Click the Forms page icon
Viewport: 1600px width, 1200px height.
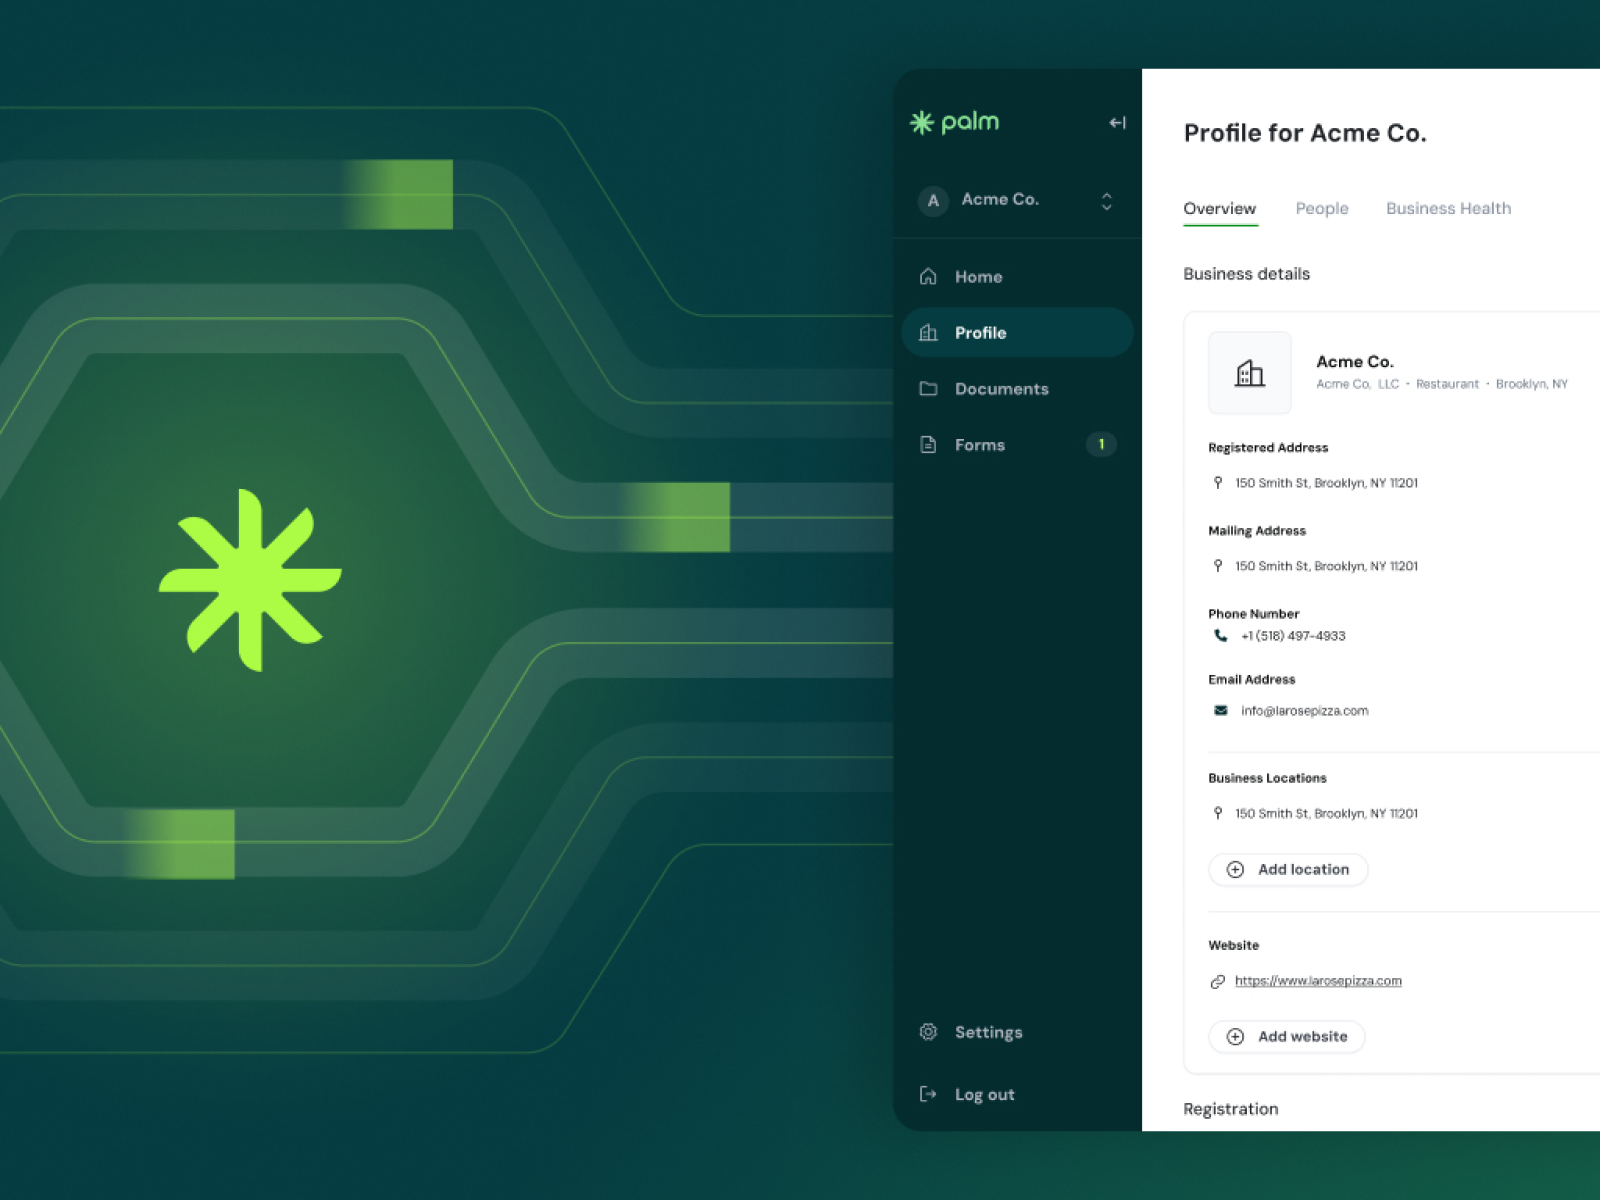(928, 445)
